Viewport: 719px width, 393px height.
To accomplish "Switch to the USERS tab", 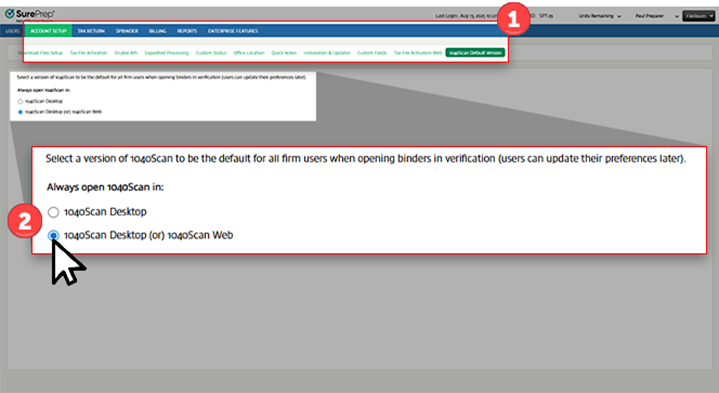I will 12,31.
